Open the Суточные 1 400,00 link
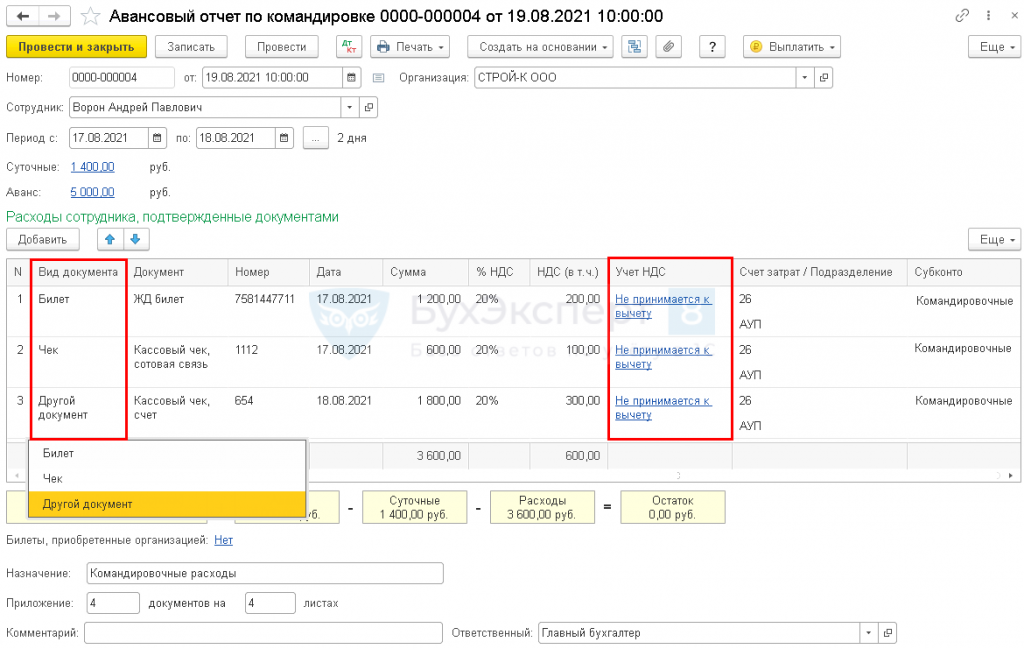 pos(92,167)
